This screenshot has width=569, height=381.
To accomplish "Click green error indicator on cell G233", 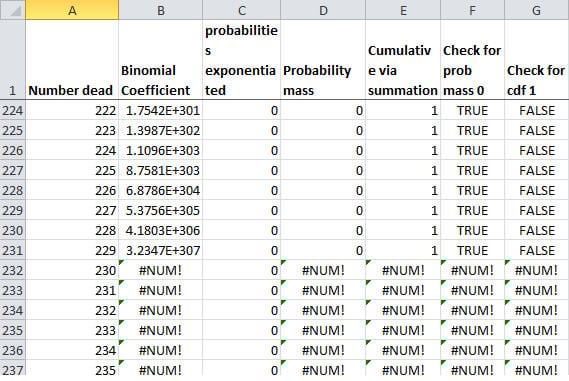I will 507,282.
